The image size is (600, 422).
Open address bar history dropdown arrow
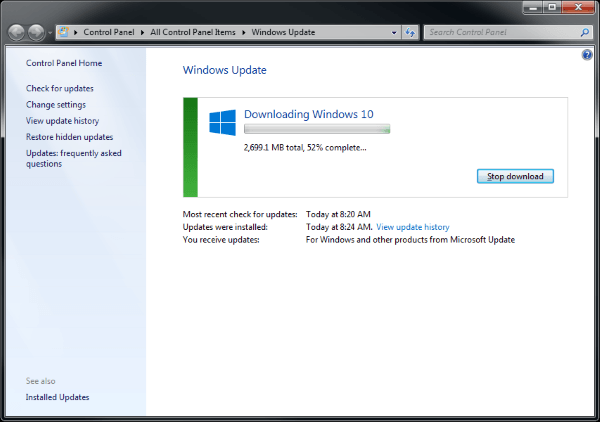click(394, 33)
